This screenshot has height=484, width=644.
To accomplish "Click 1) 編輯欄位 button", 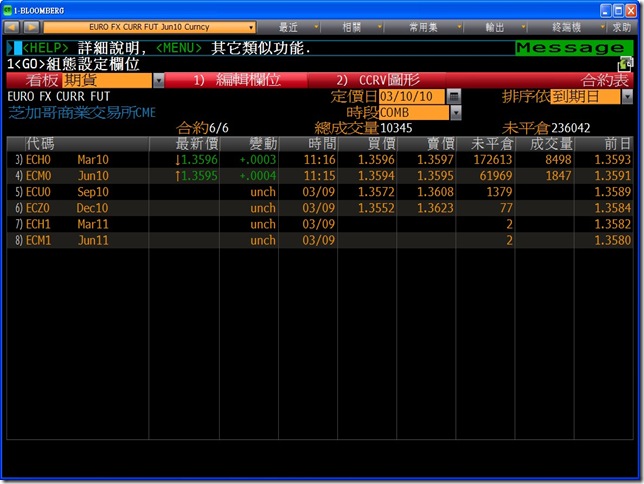I will 237,80.
